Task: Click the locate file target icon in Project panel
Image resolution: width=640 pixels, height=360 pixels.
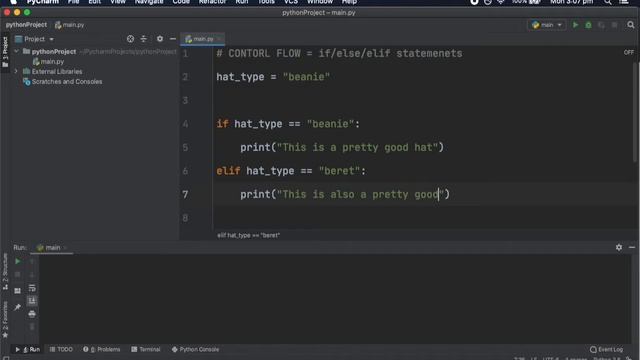Action: click(x=130, y=39)
